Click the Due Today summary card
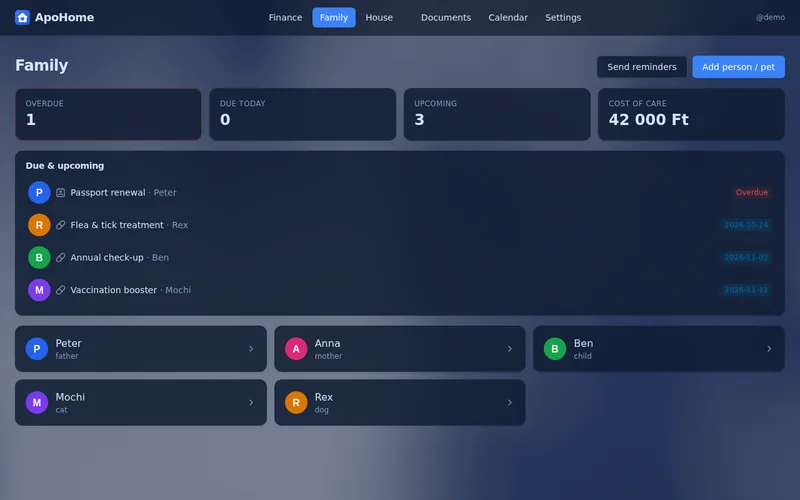Image resolution: width=800 pixels, height=500 pixels. point(303,114)
